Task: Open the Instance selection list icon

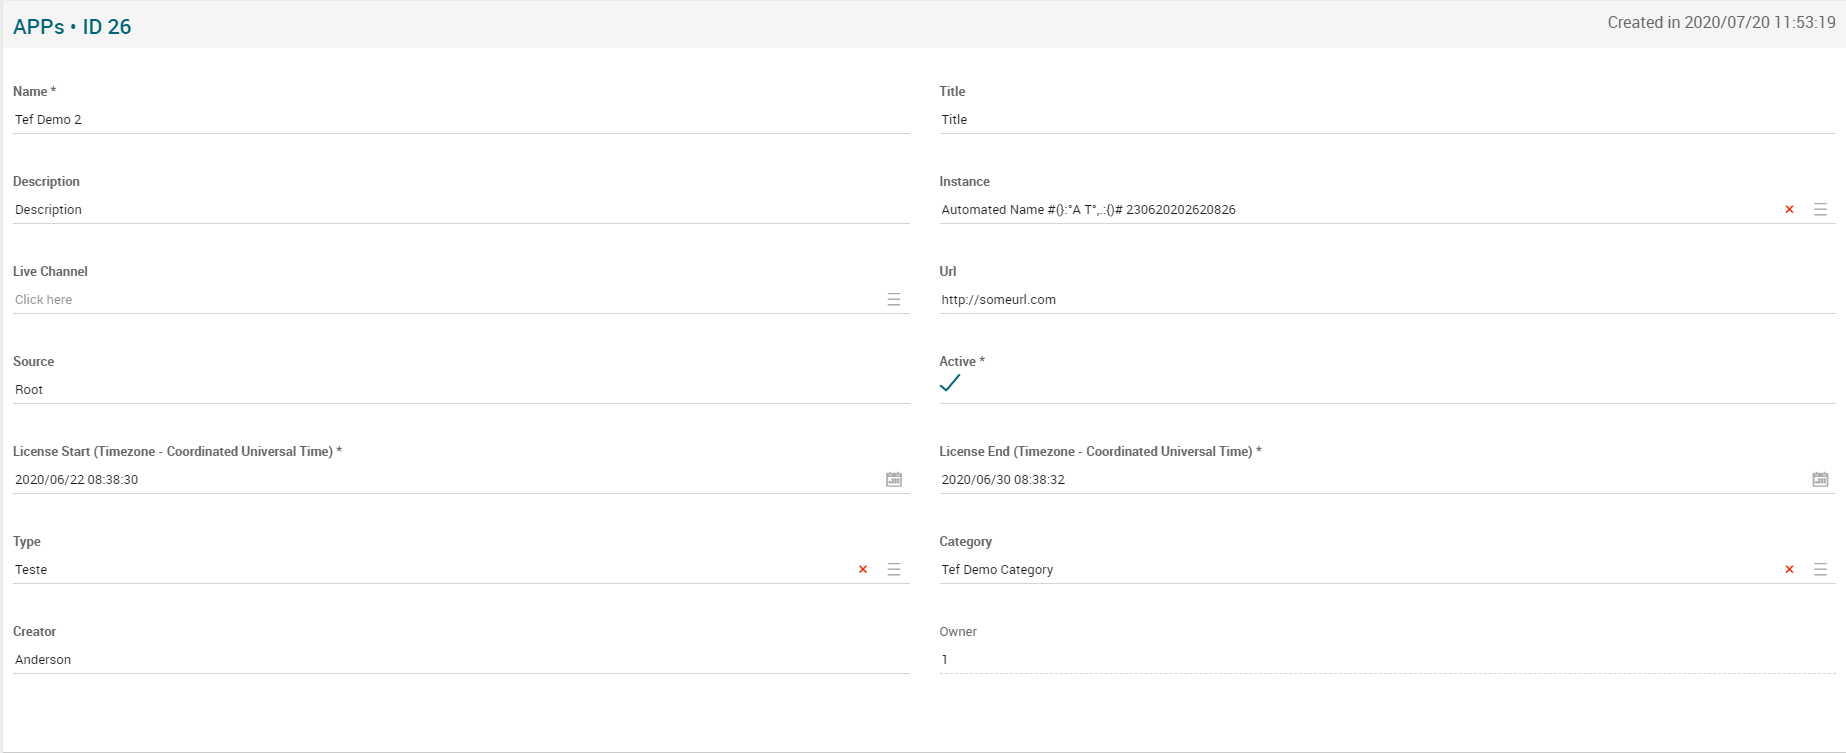Action: click(x=1820, y=210)
